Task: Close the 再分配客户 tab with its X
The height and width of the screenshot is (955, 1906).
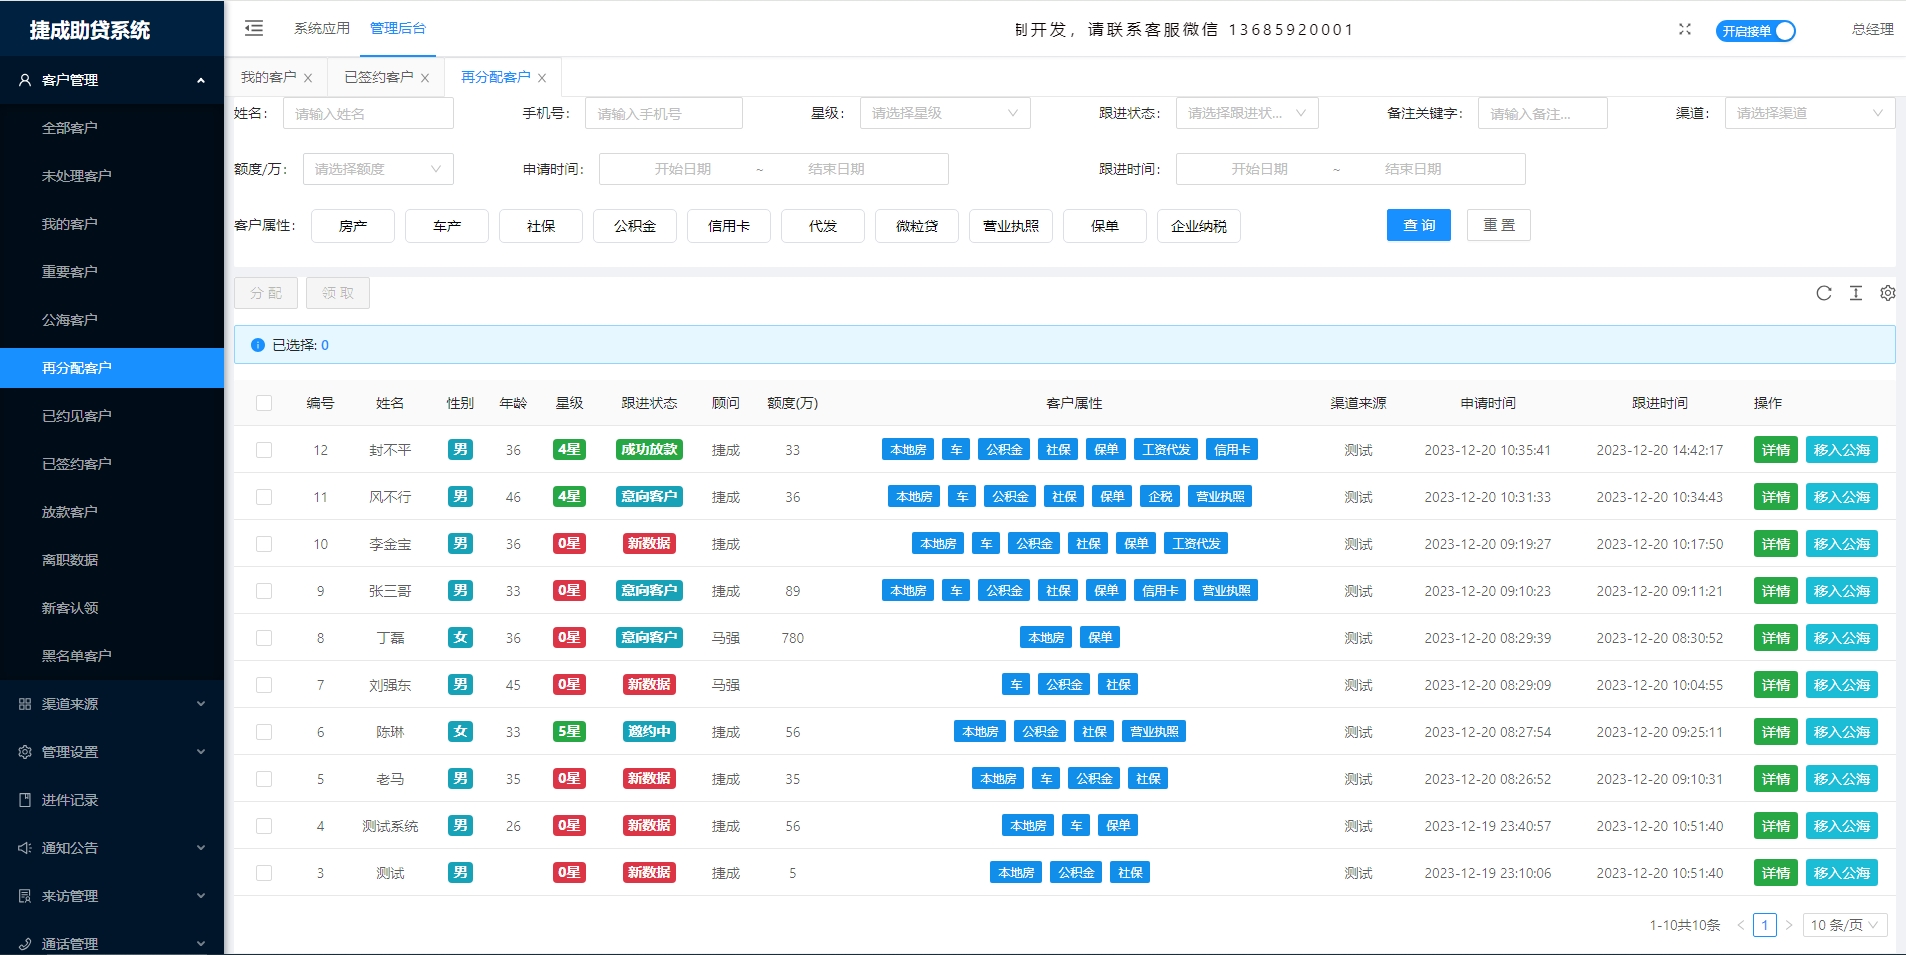Action: pos(542,78)
